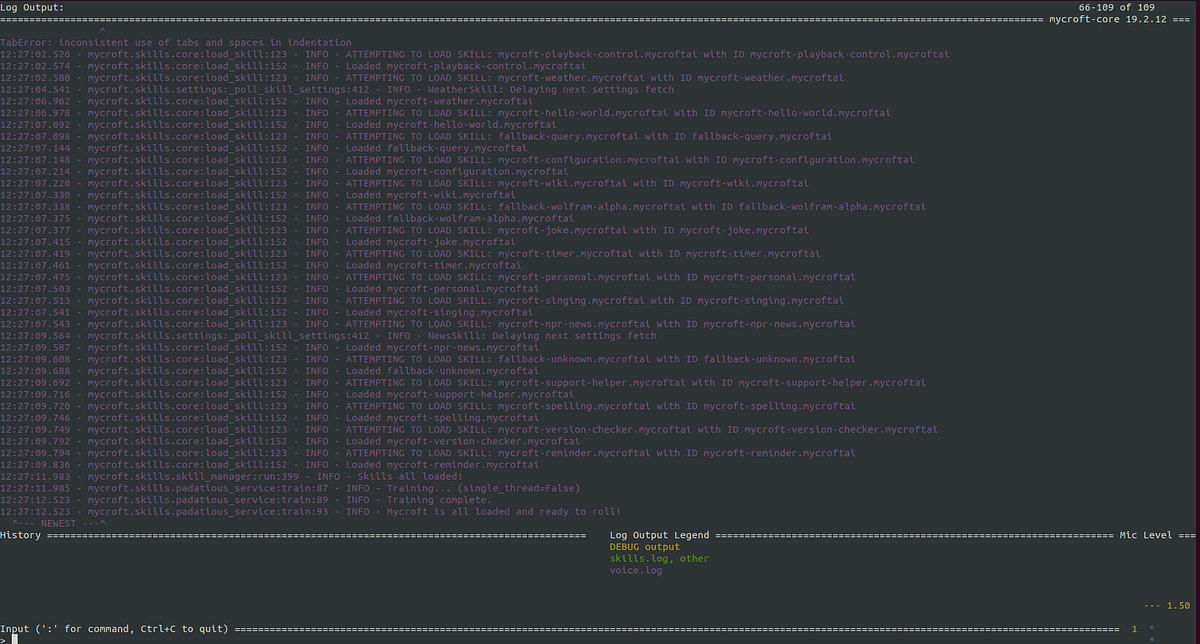
Task: Select the 'Loaded mycroft-support-helper.mycroftai' line
Action: point(286,394)
